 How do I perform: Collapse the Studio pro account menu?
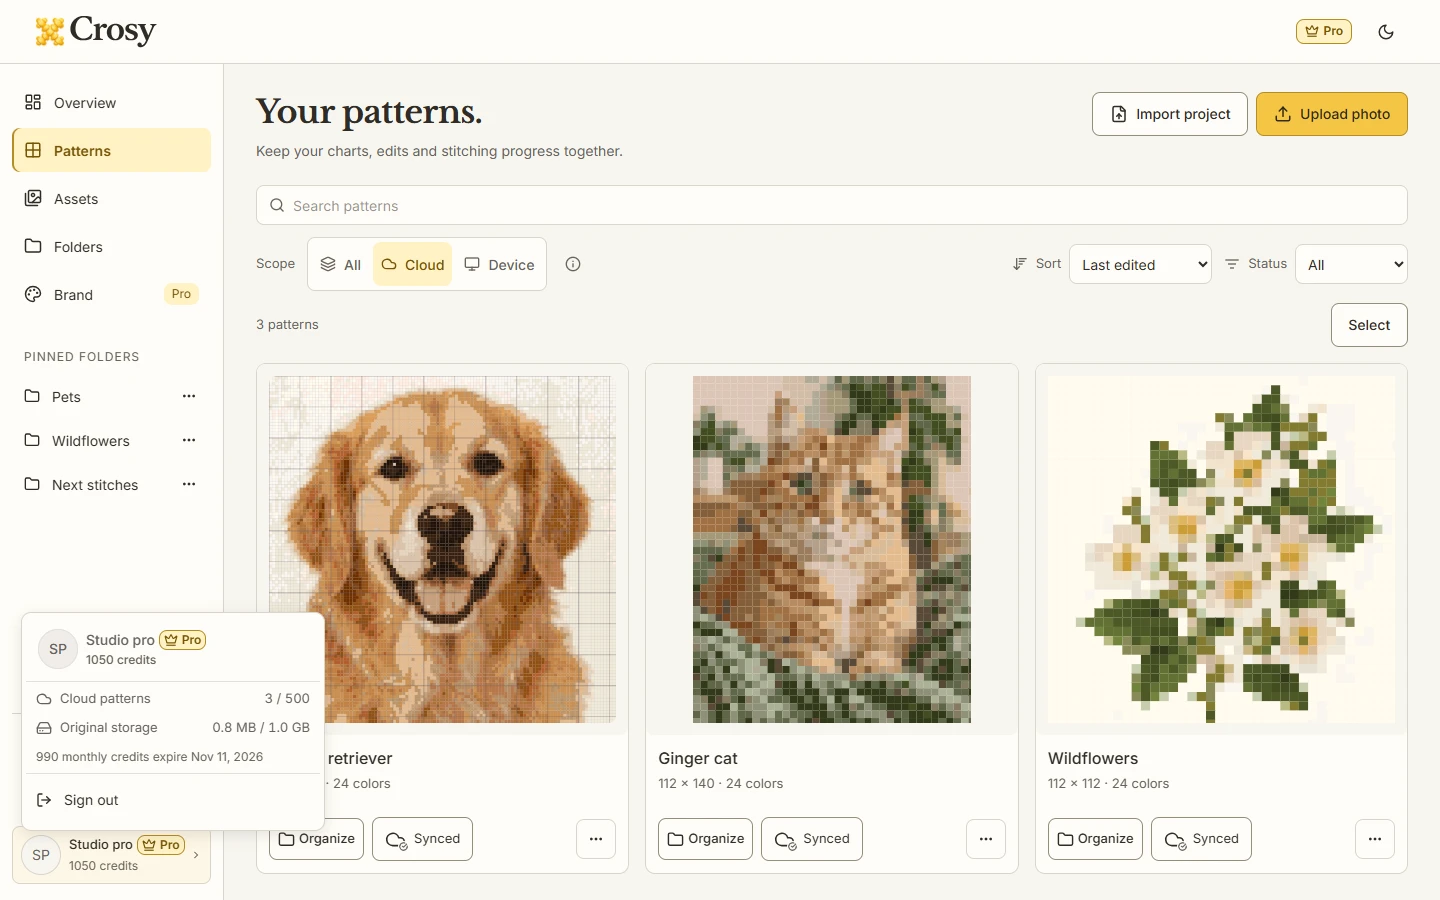(x=111, y=855)
